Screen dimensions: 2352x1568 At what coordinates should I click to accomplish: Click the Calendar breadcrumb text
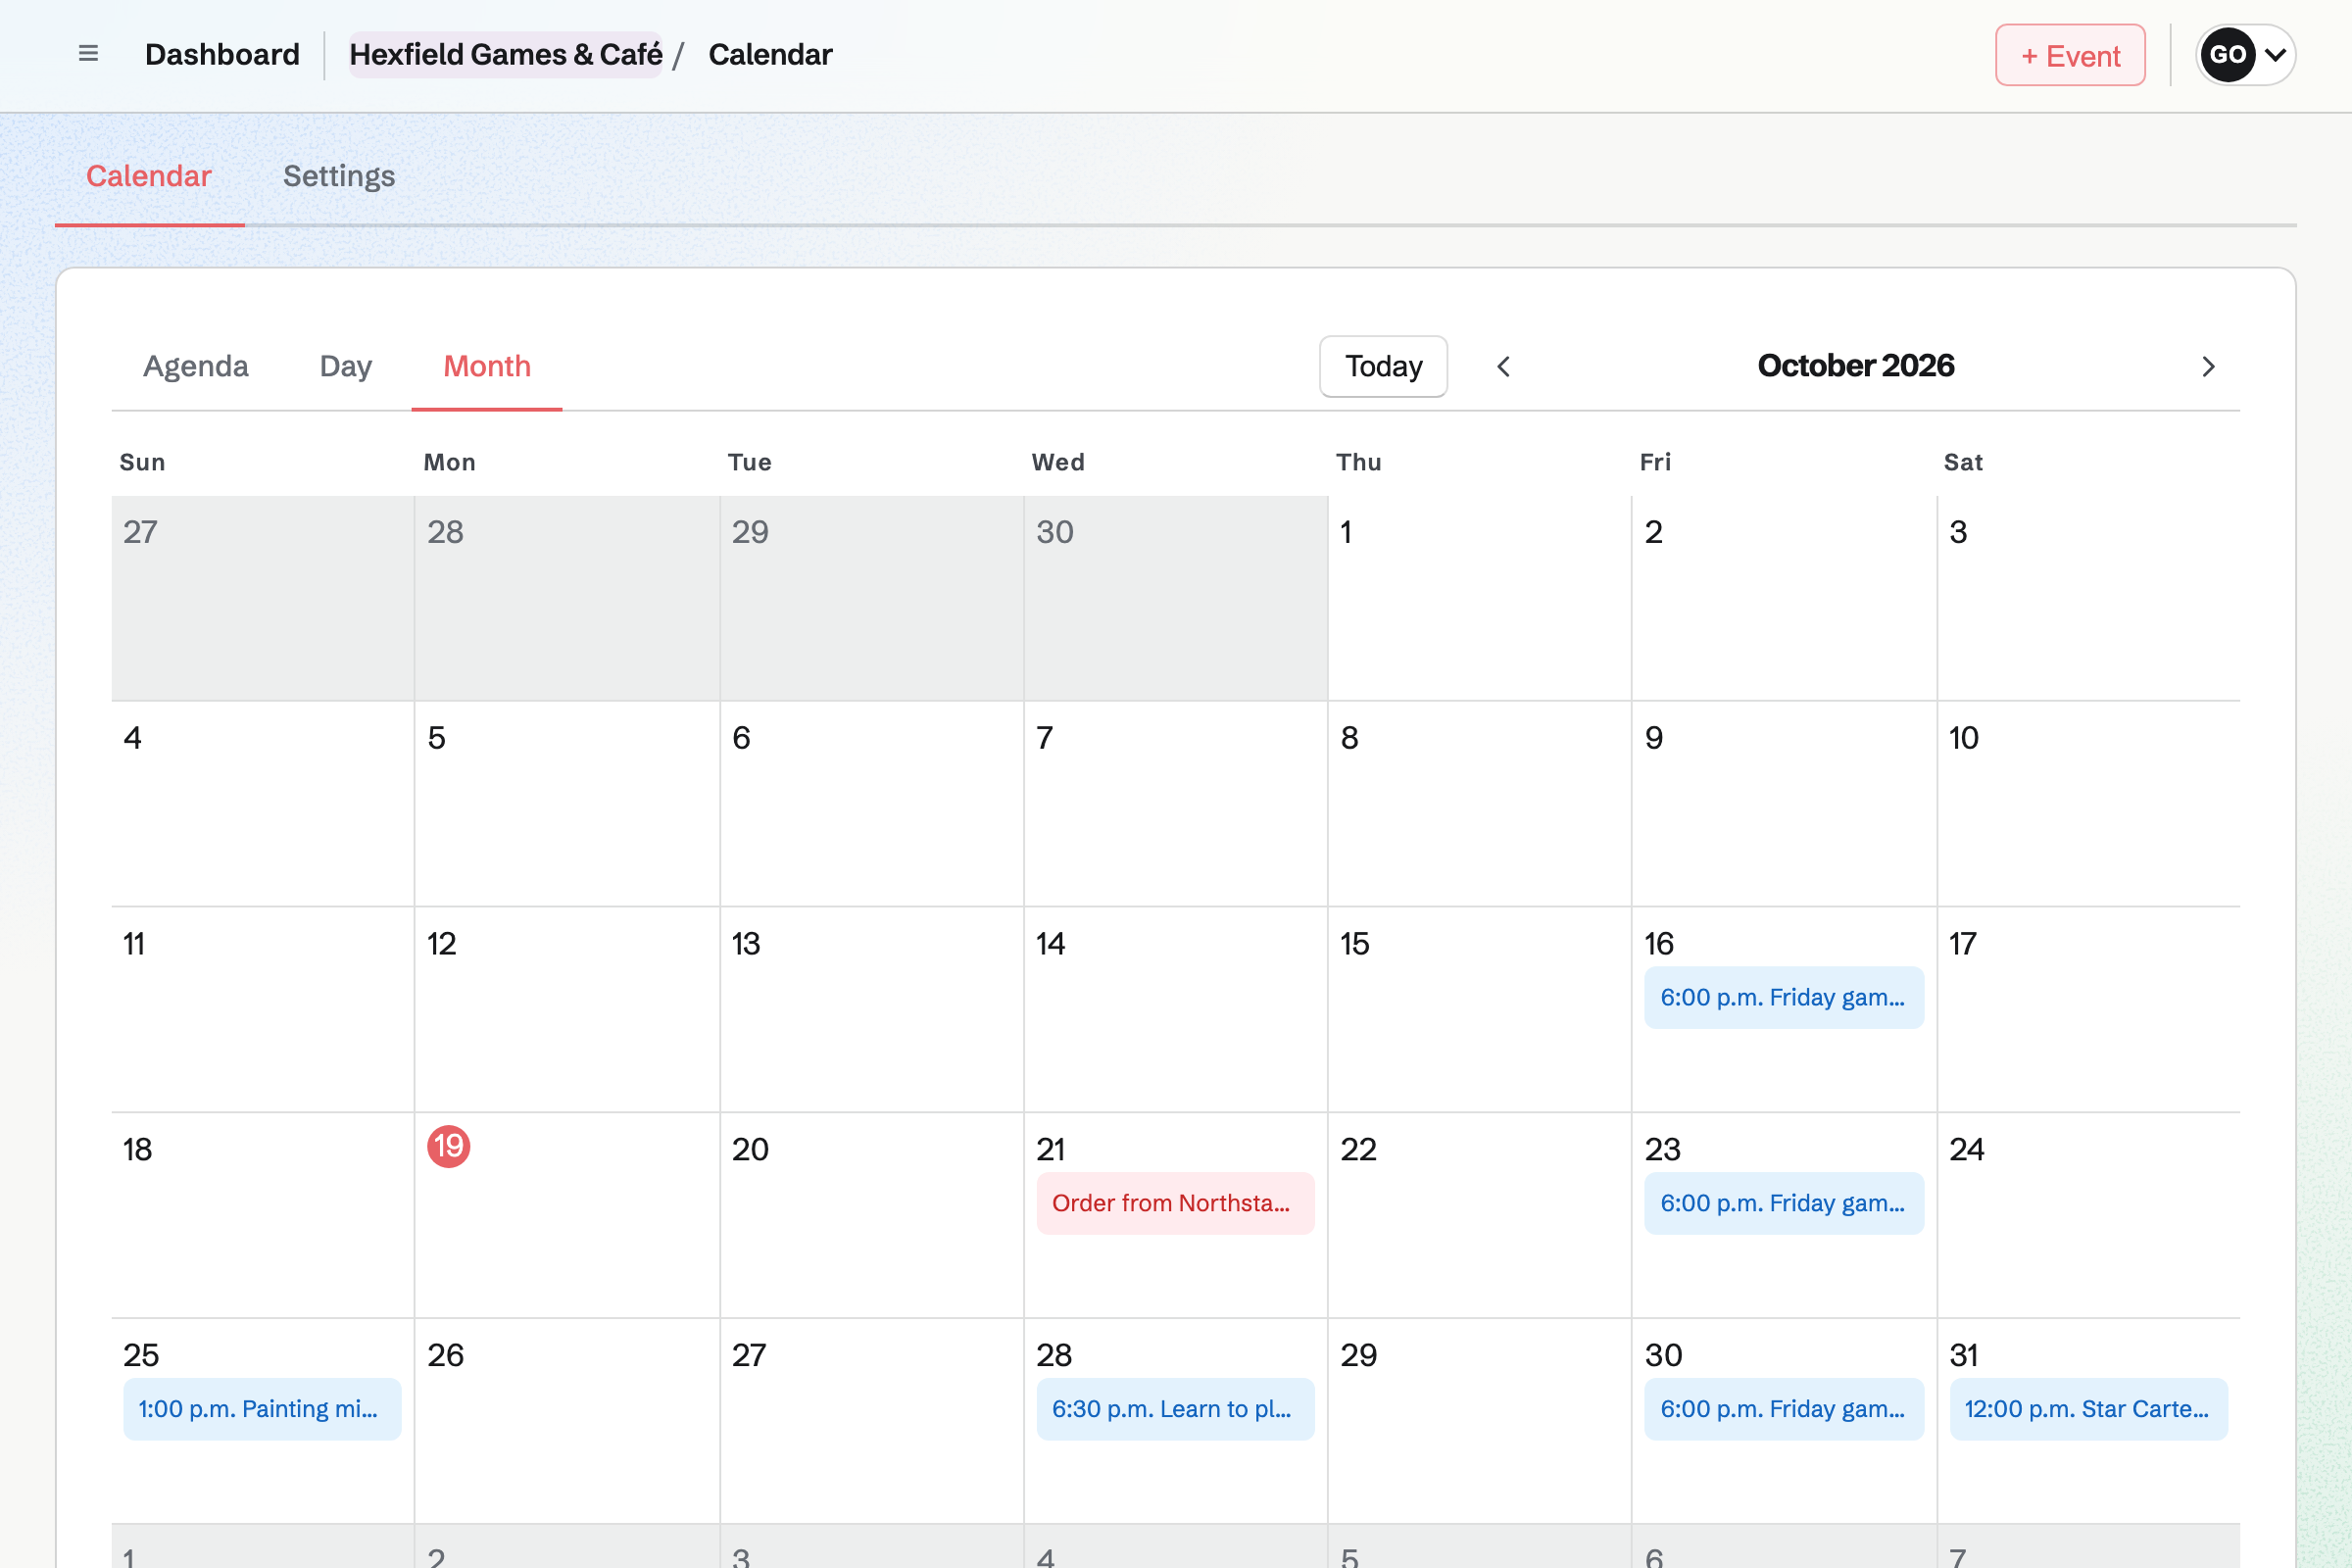tap(770, 54)
